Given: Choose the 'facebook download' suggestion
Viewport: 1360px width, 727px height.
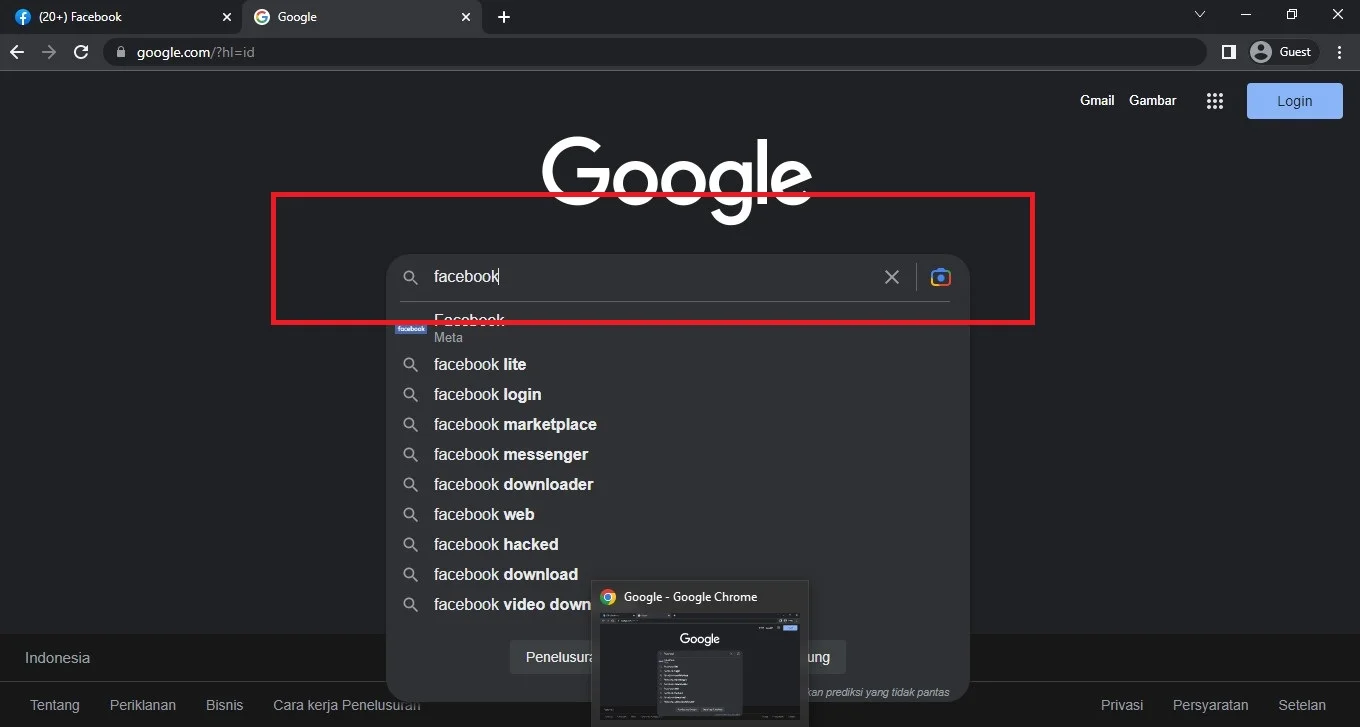Looking at the screenshot, I should click(677, 574).
